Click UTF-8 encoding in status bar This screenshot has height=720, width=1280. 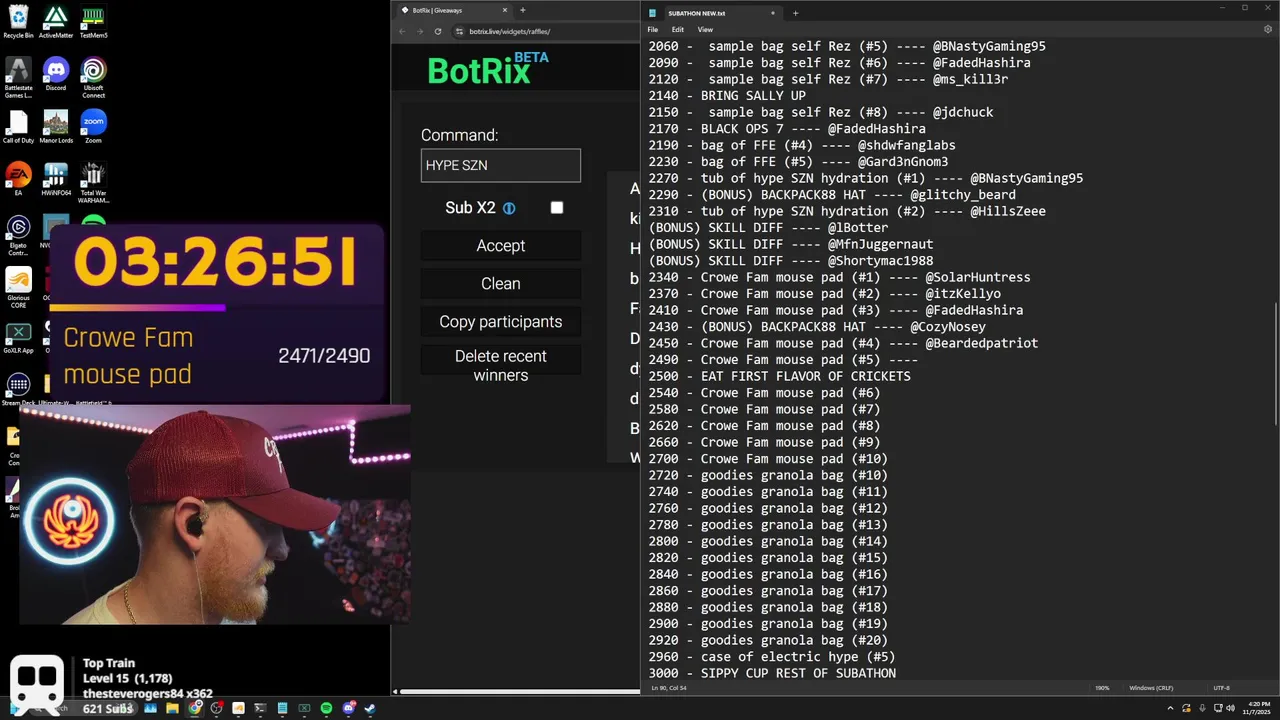[1221, 688]
